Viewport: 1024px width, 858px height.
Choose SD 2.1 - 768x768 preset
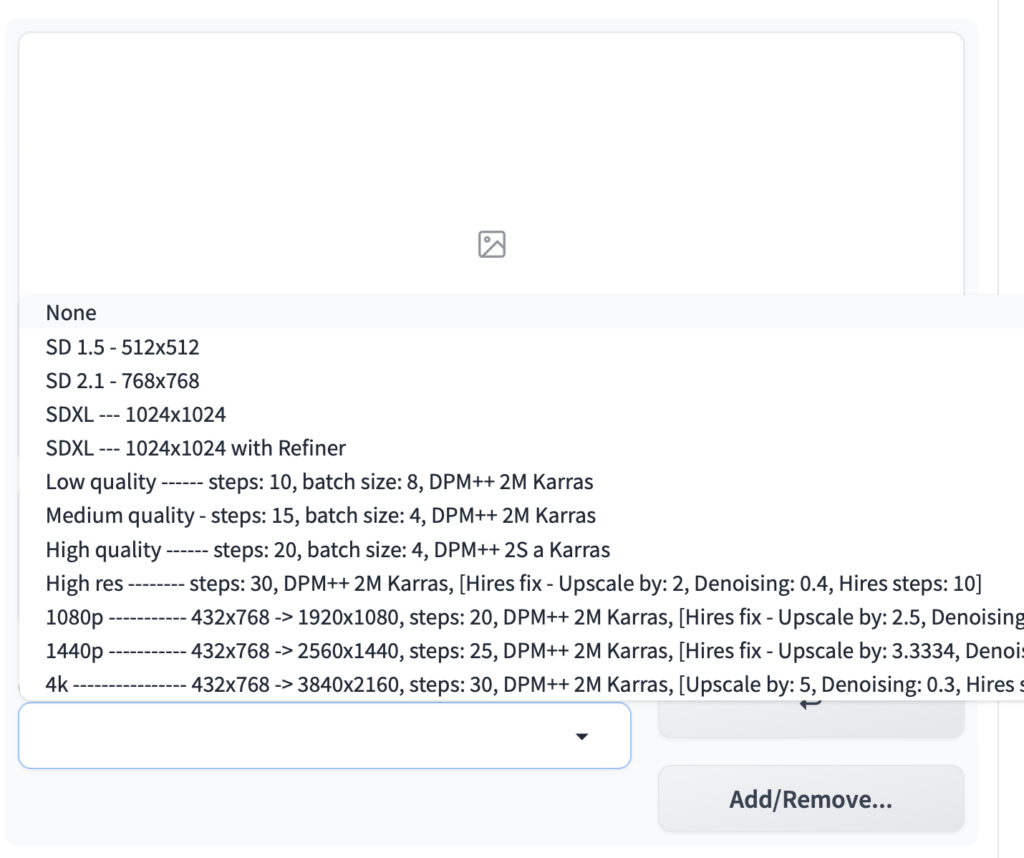pyautogui.click(x=522, y=381)
